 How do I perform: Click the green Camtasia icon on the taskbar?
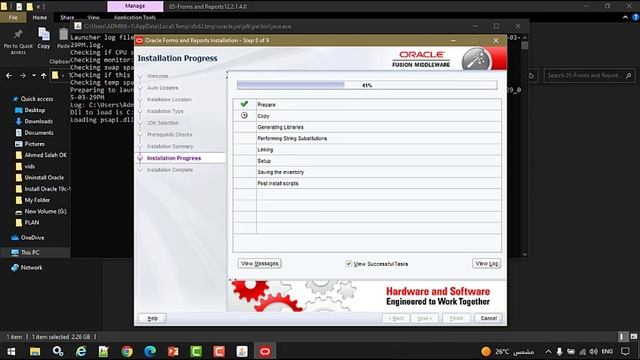tap(196, 351)
